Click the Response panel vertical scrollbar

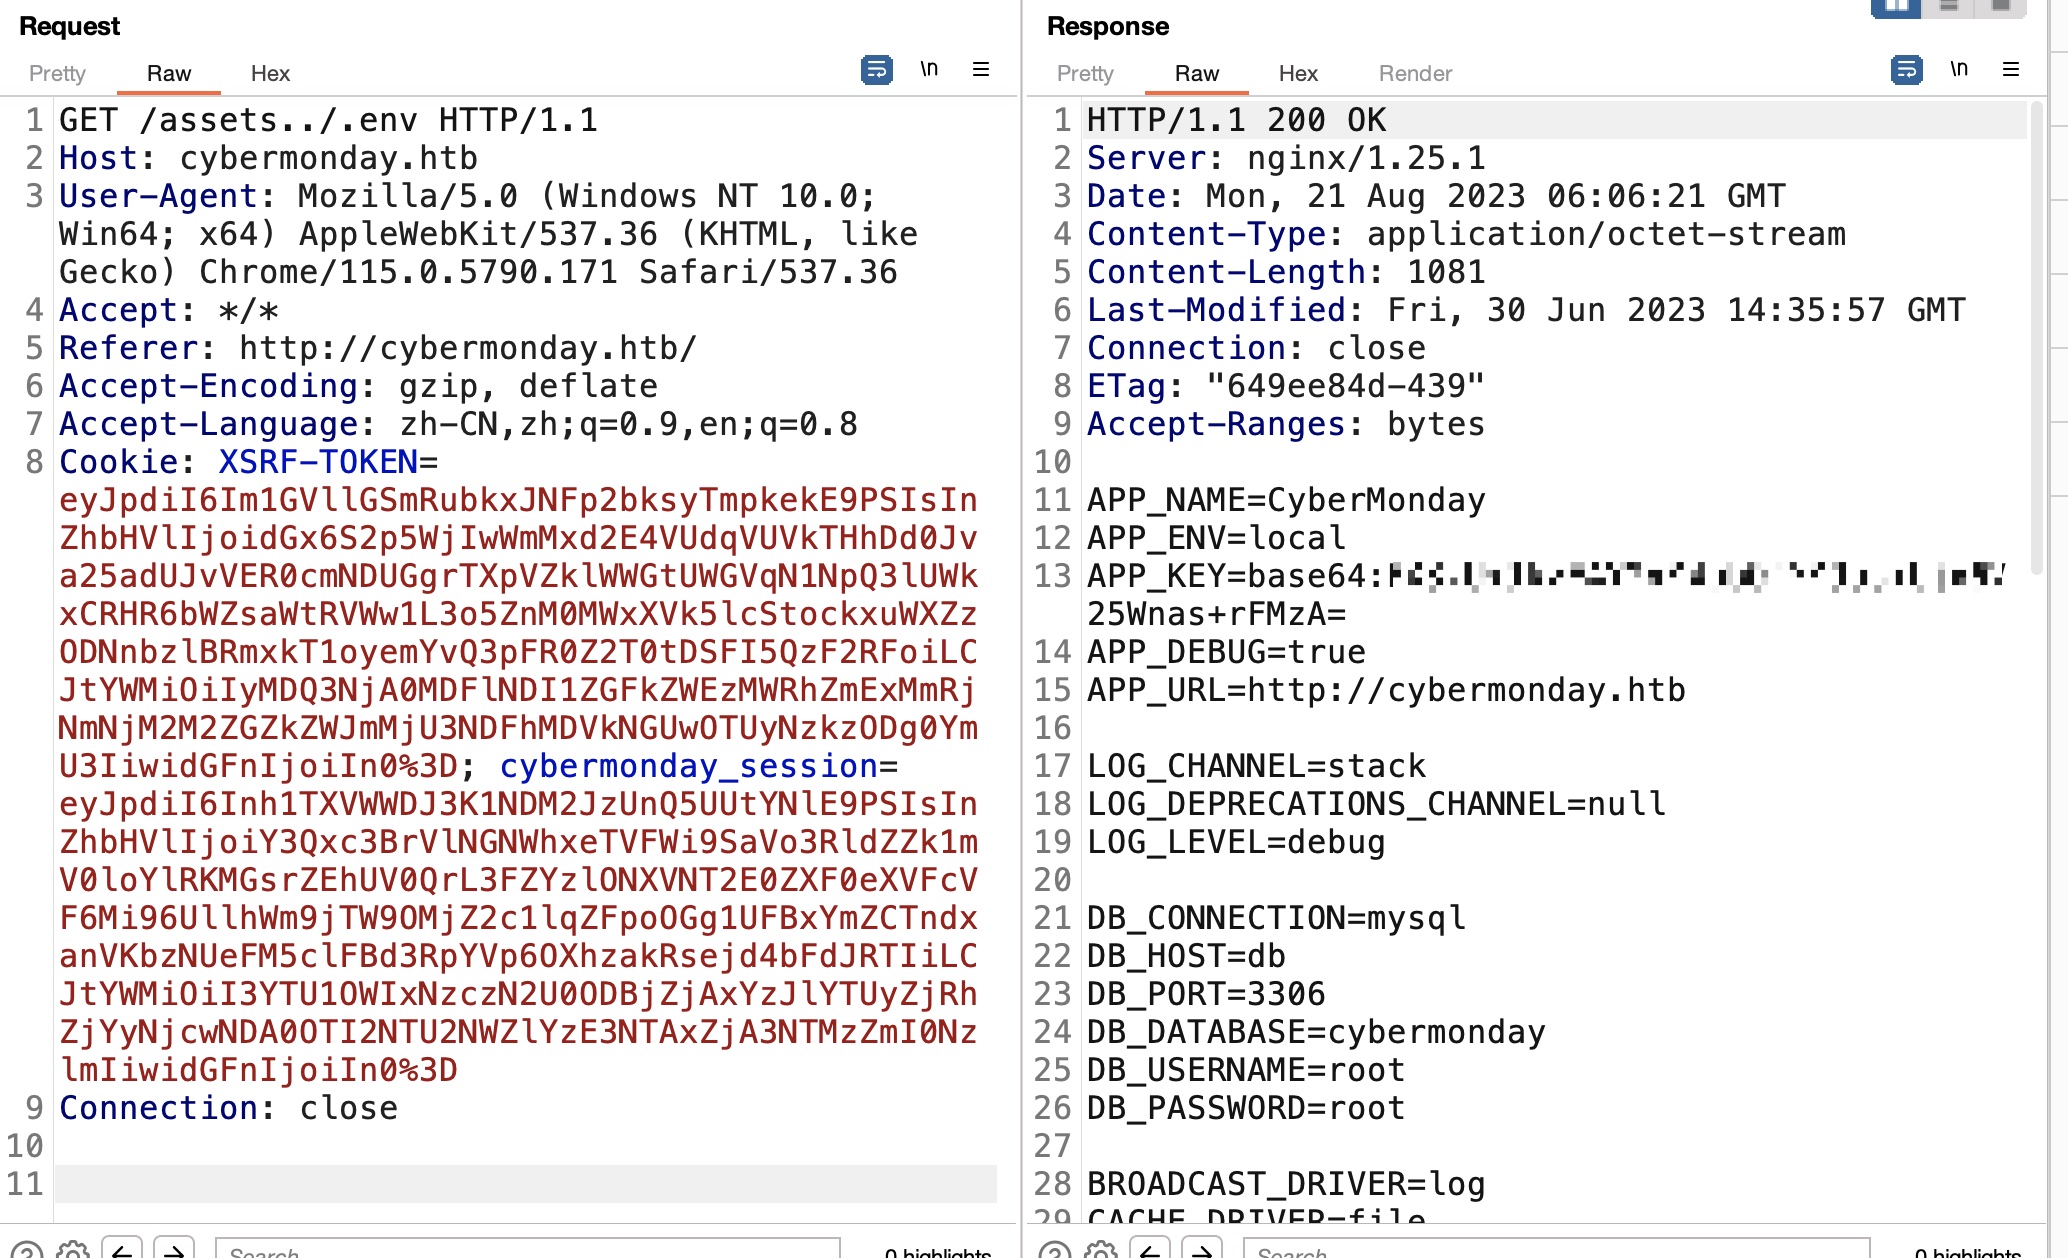coord(2038,336)
